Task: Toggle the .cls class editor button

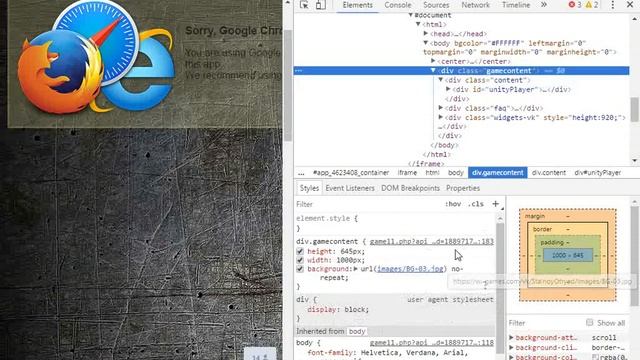Action: tap(476, 204)
